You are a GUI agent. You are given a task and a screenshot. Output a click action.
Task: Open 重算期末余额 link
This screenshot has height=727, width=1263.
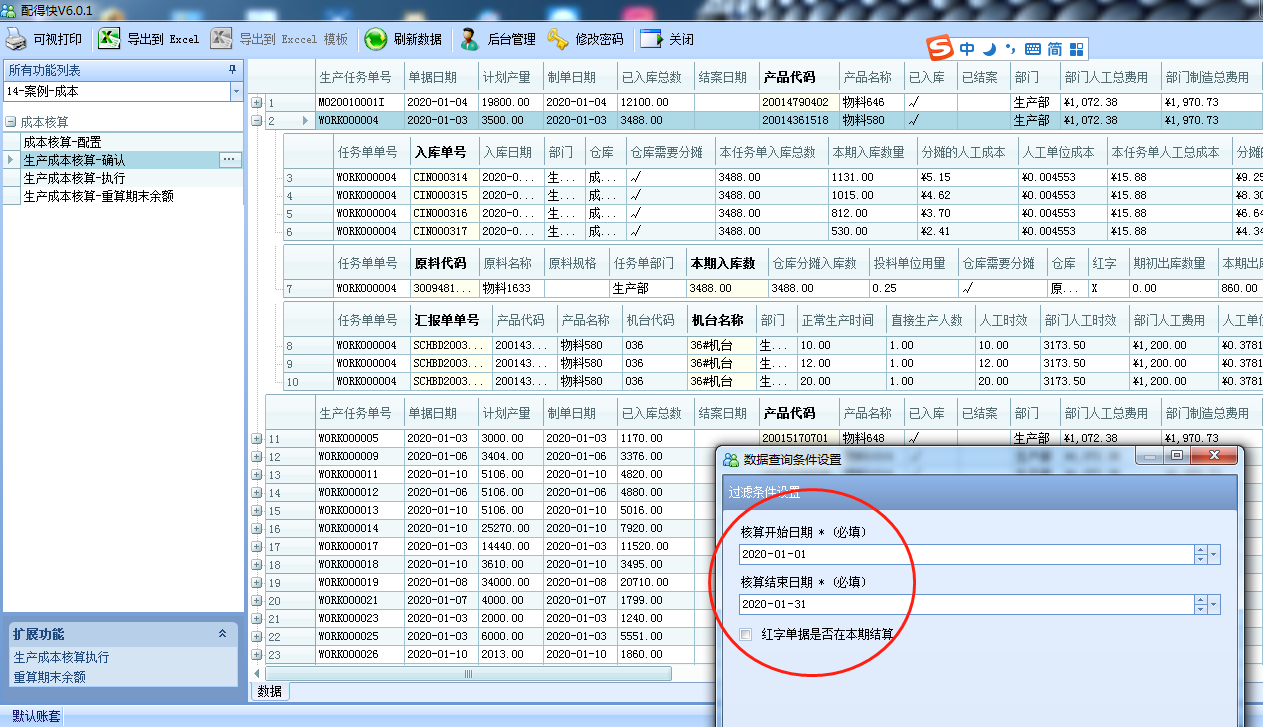coord(49,677)
